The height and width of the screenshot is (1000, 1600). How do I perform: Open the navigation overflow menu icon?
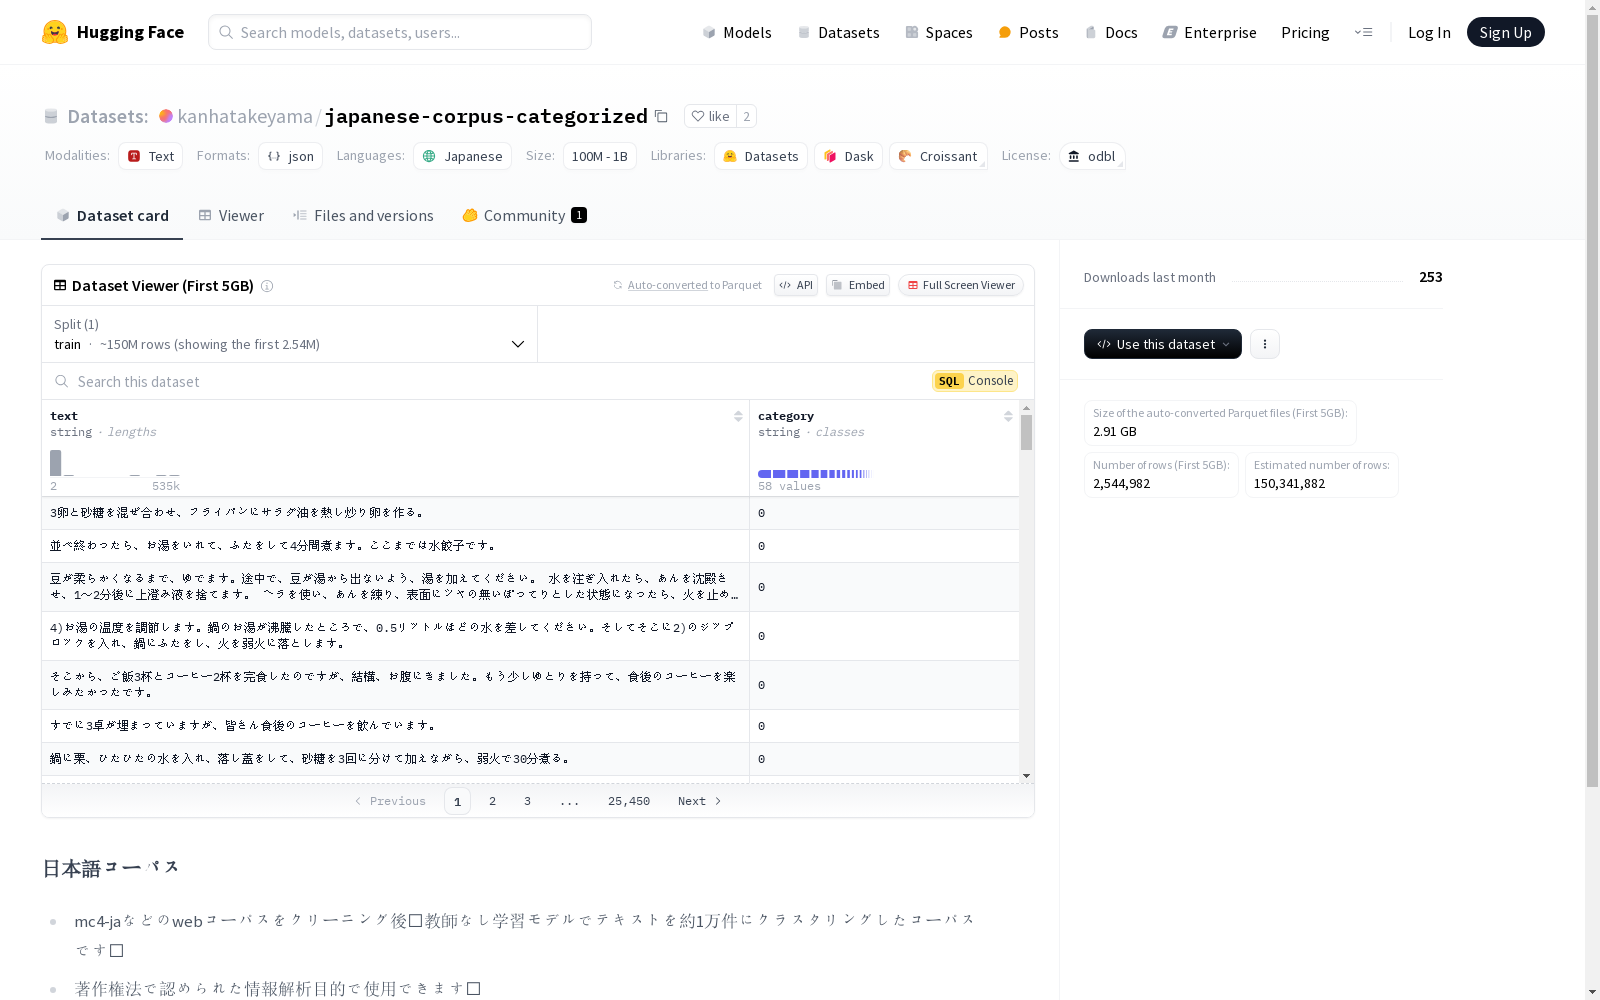(1363, 32)
